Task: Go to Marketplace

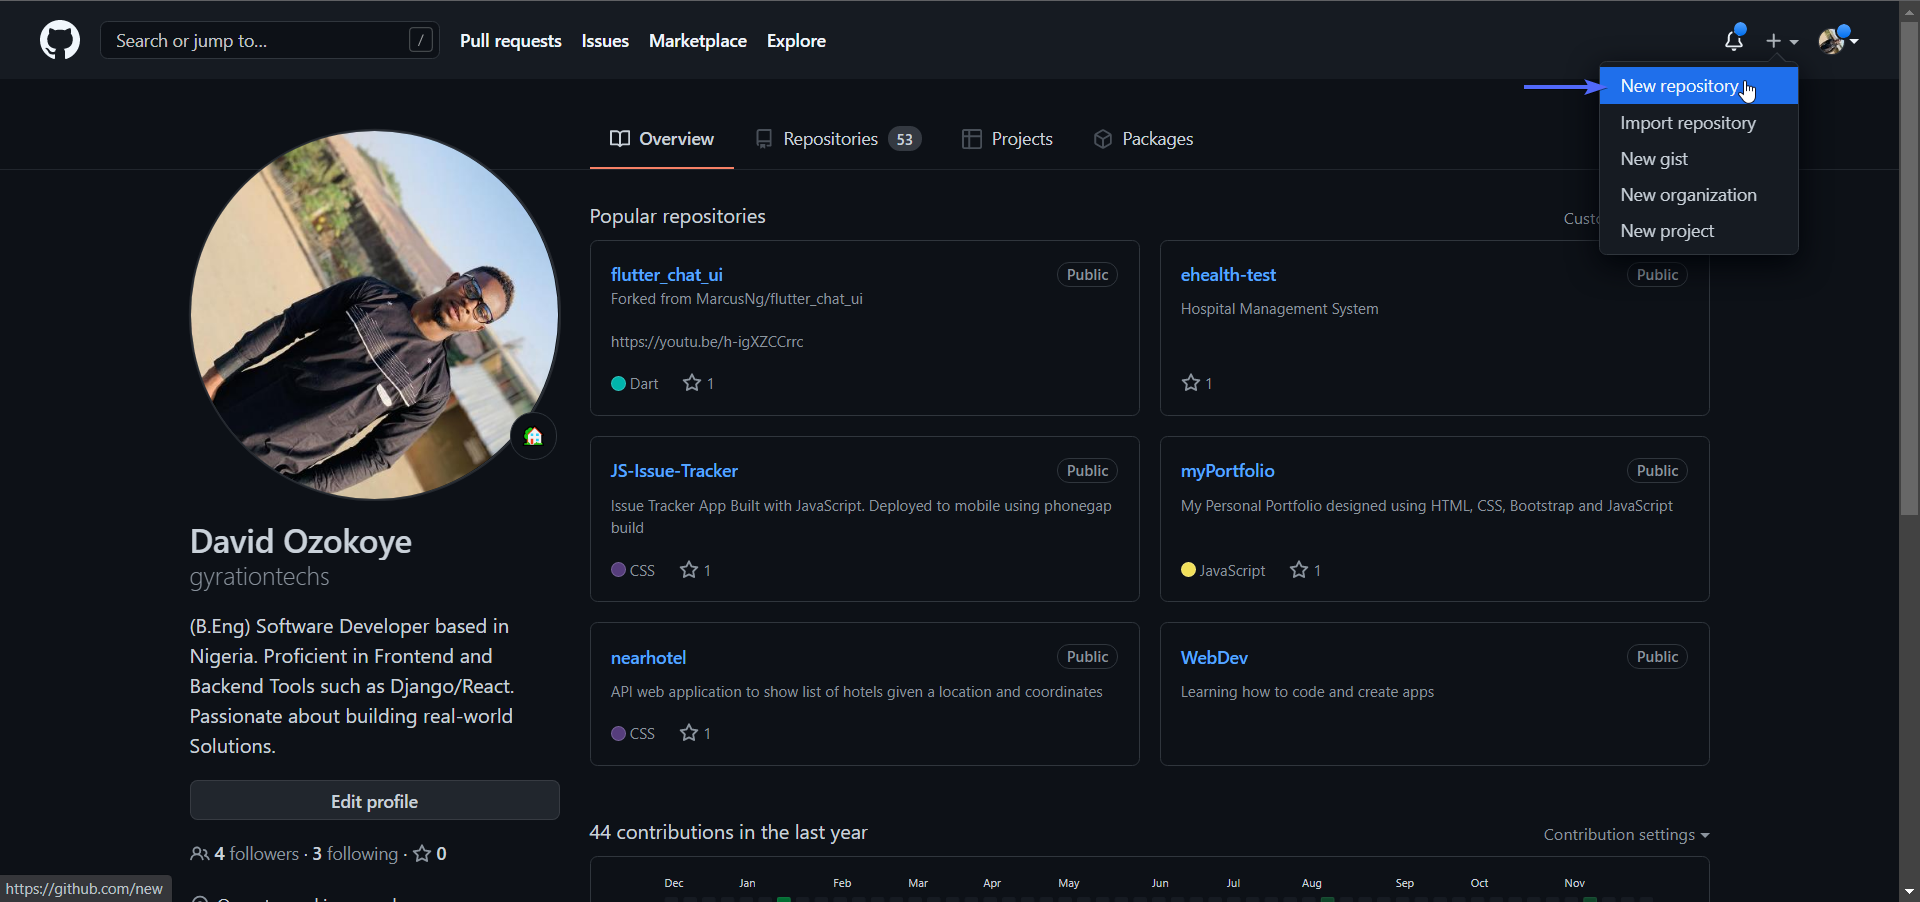Action: (698, 41)
